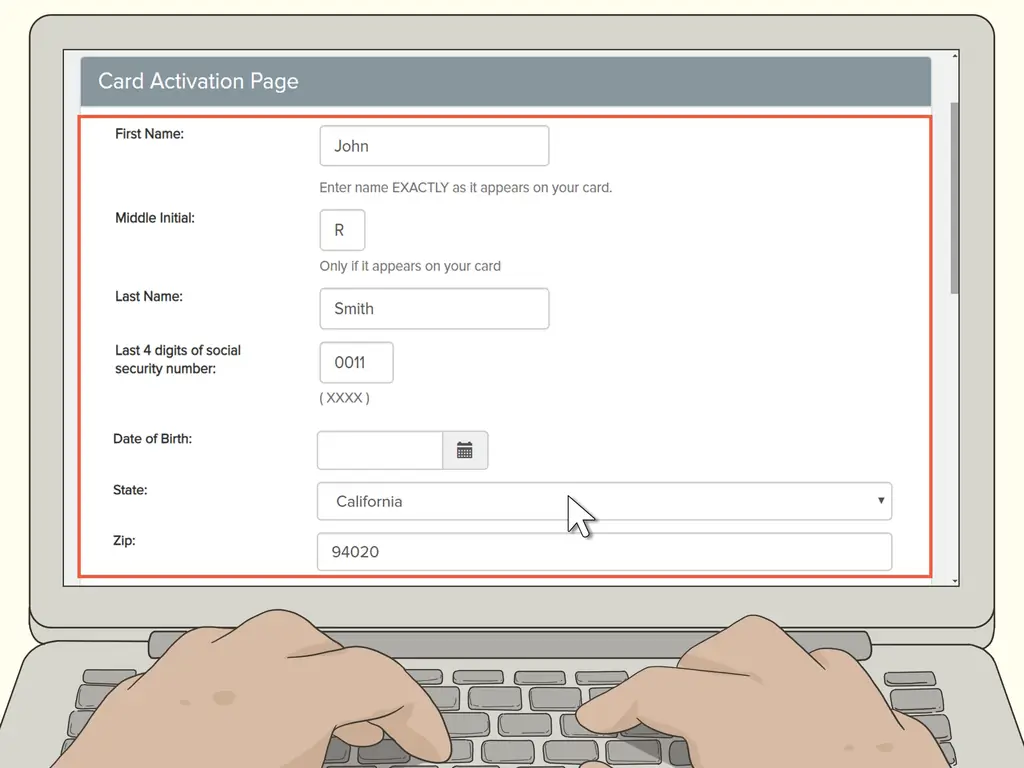Click the Middle Initial label
Viewport: 1024px width, 768px height.
pyautogui.click(x=155, y=218)
